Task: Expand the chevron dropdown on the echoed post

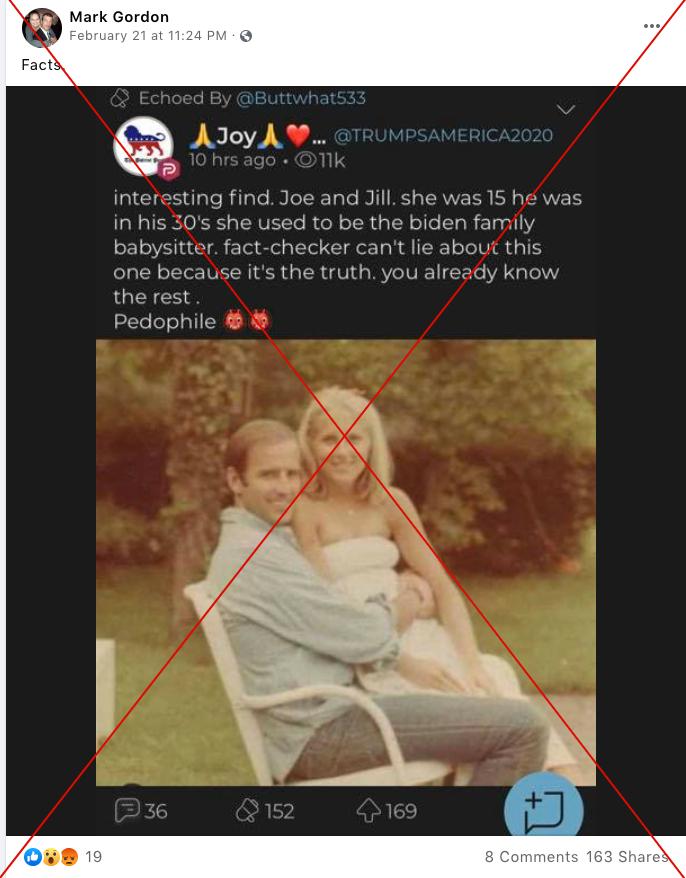Action: (x=566, y=109)
